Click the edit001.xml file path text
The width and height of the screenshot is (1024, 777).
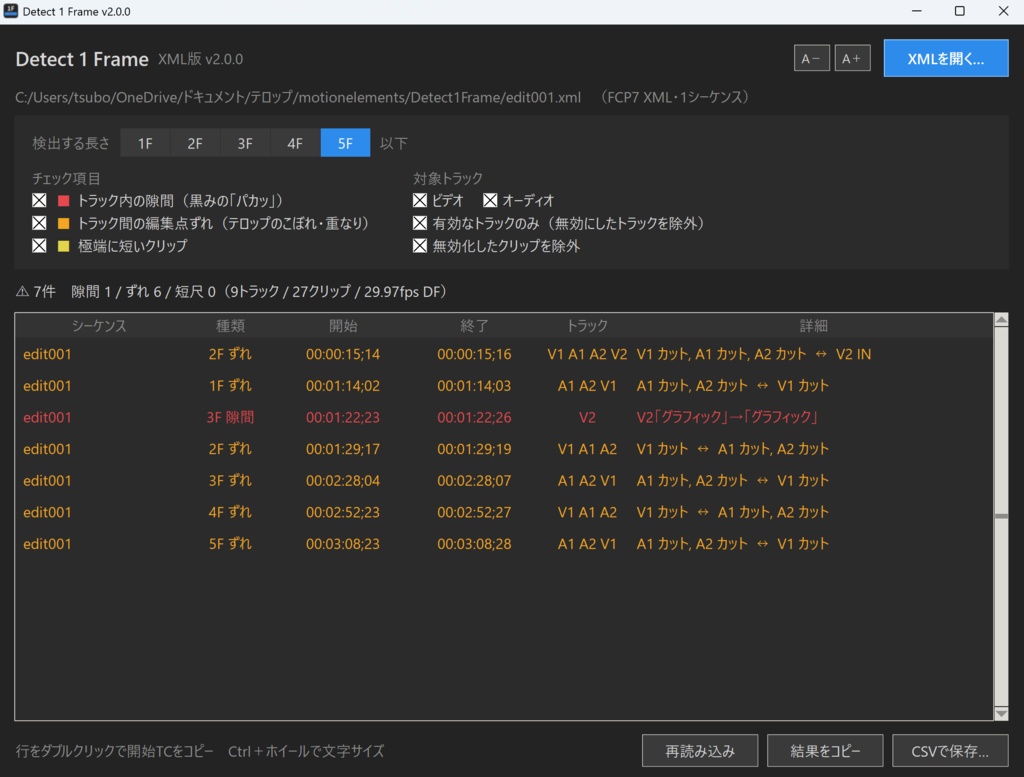point(298,97)
